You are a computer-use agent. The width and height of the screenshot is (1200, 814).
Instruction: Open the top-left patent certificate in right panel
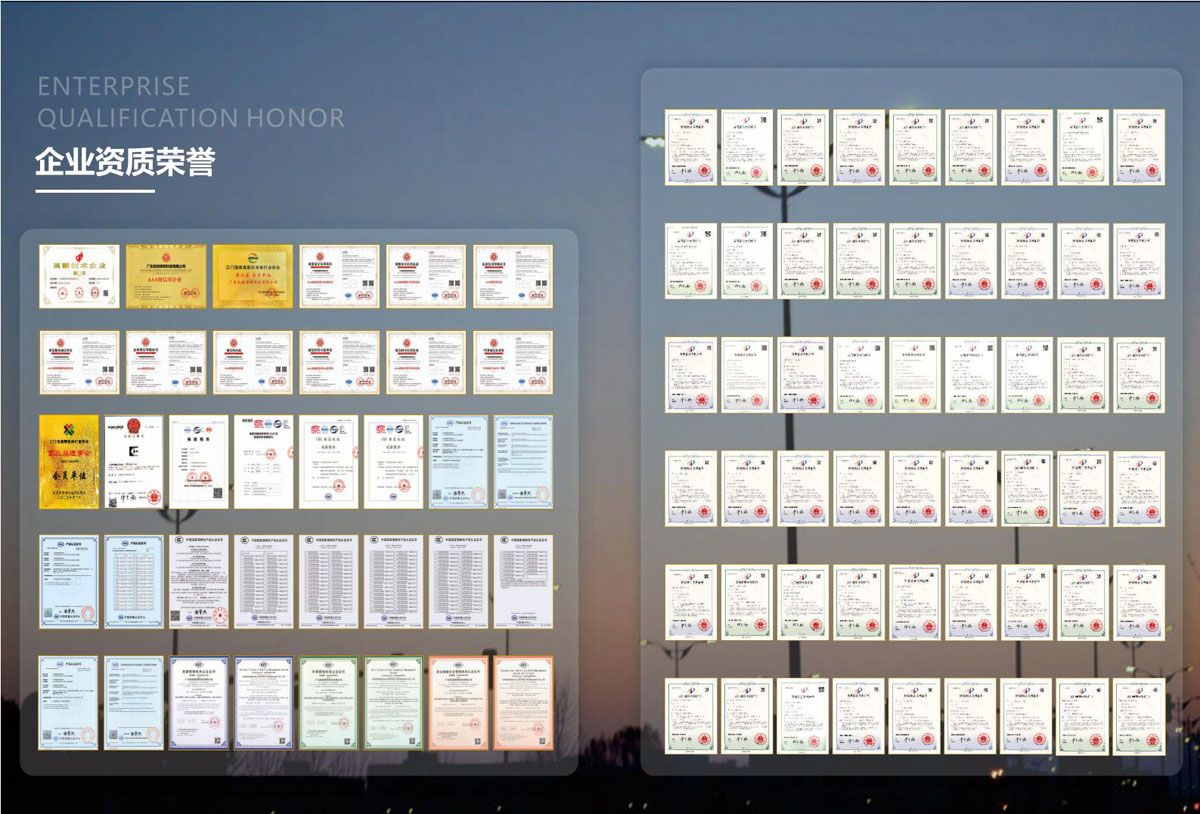point(691,147)
